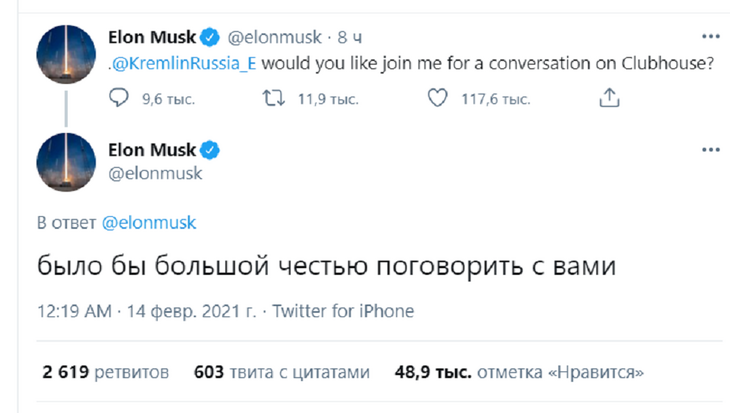This screenshot has height=413, width=730.
Task: Open the reply tweet's three-dot menu
Action: click(x=711, y=149)
